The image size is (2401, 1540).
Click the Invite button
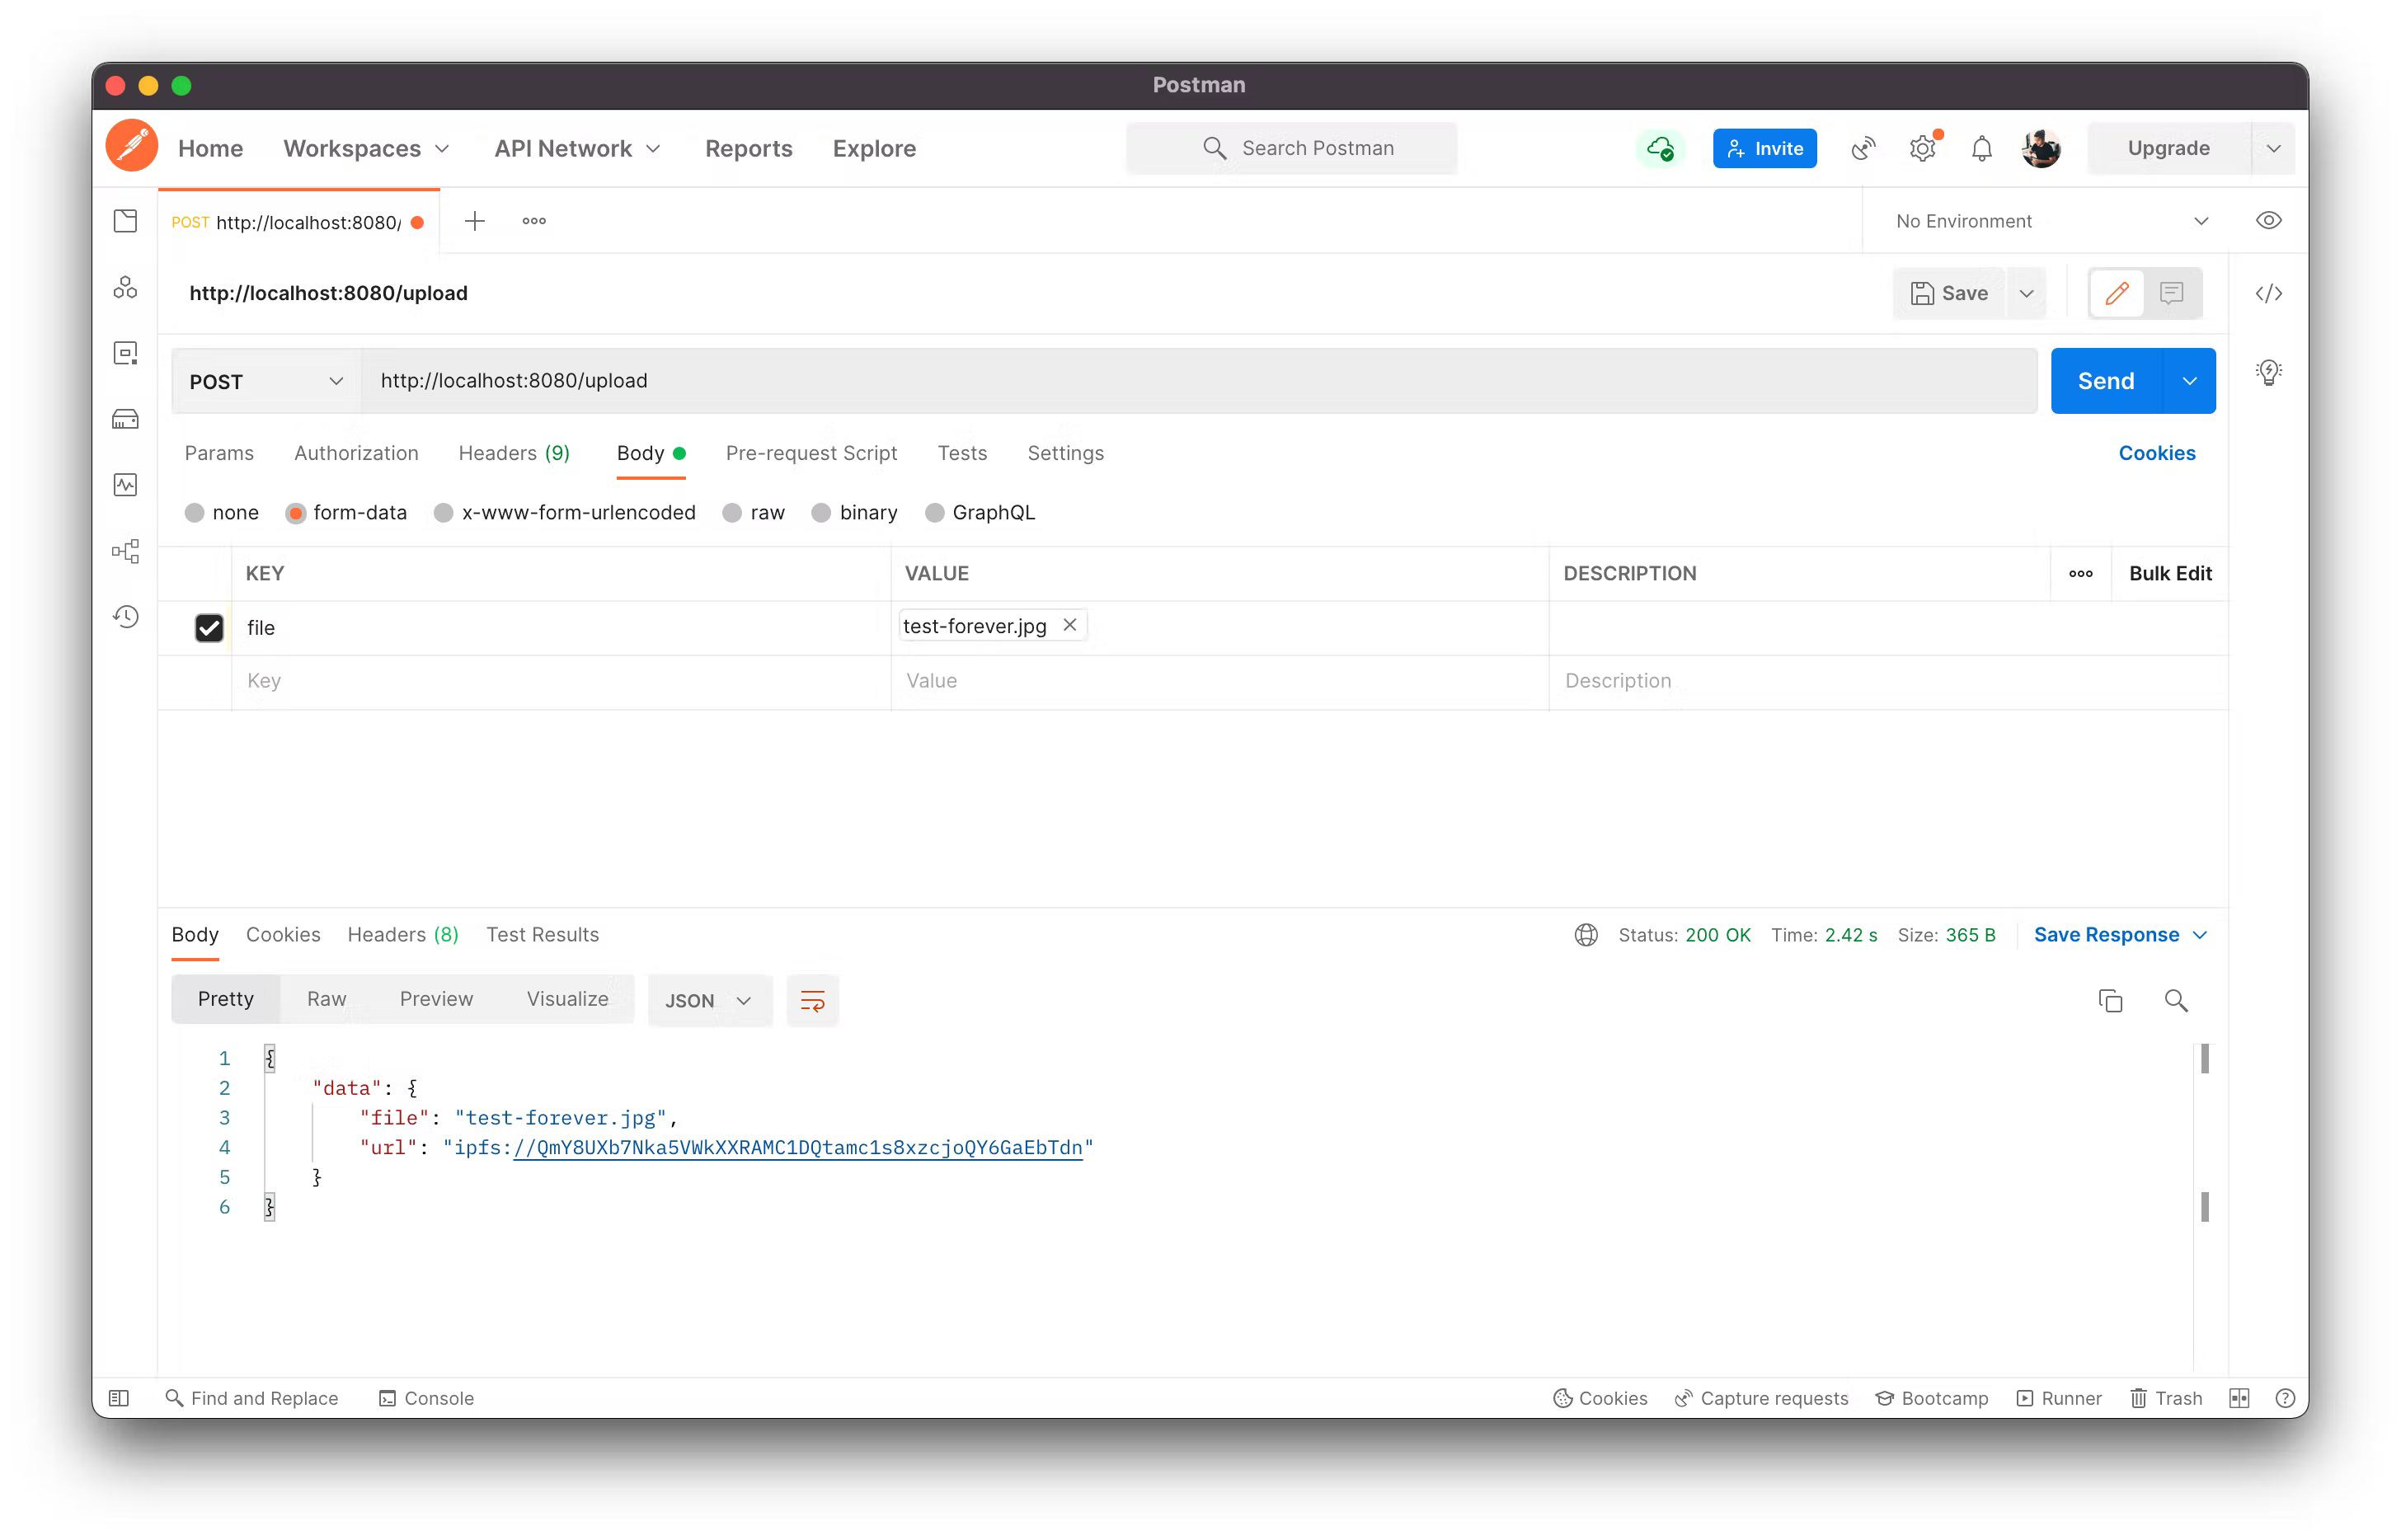[x=1765, y=148]
